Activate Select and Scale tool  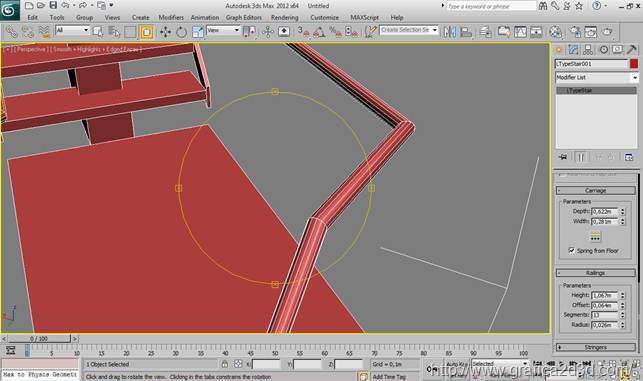click(198, 32)
